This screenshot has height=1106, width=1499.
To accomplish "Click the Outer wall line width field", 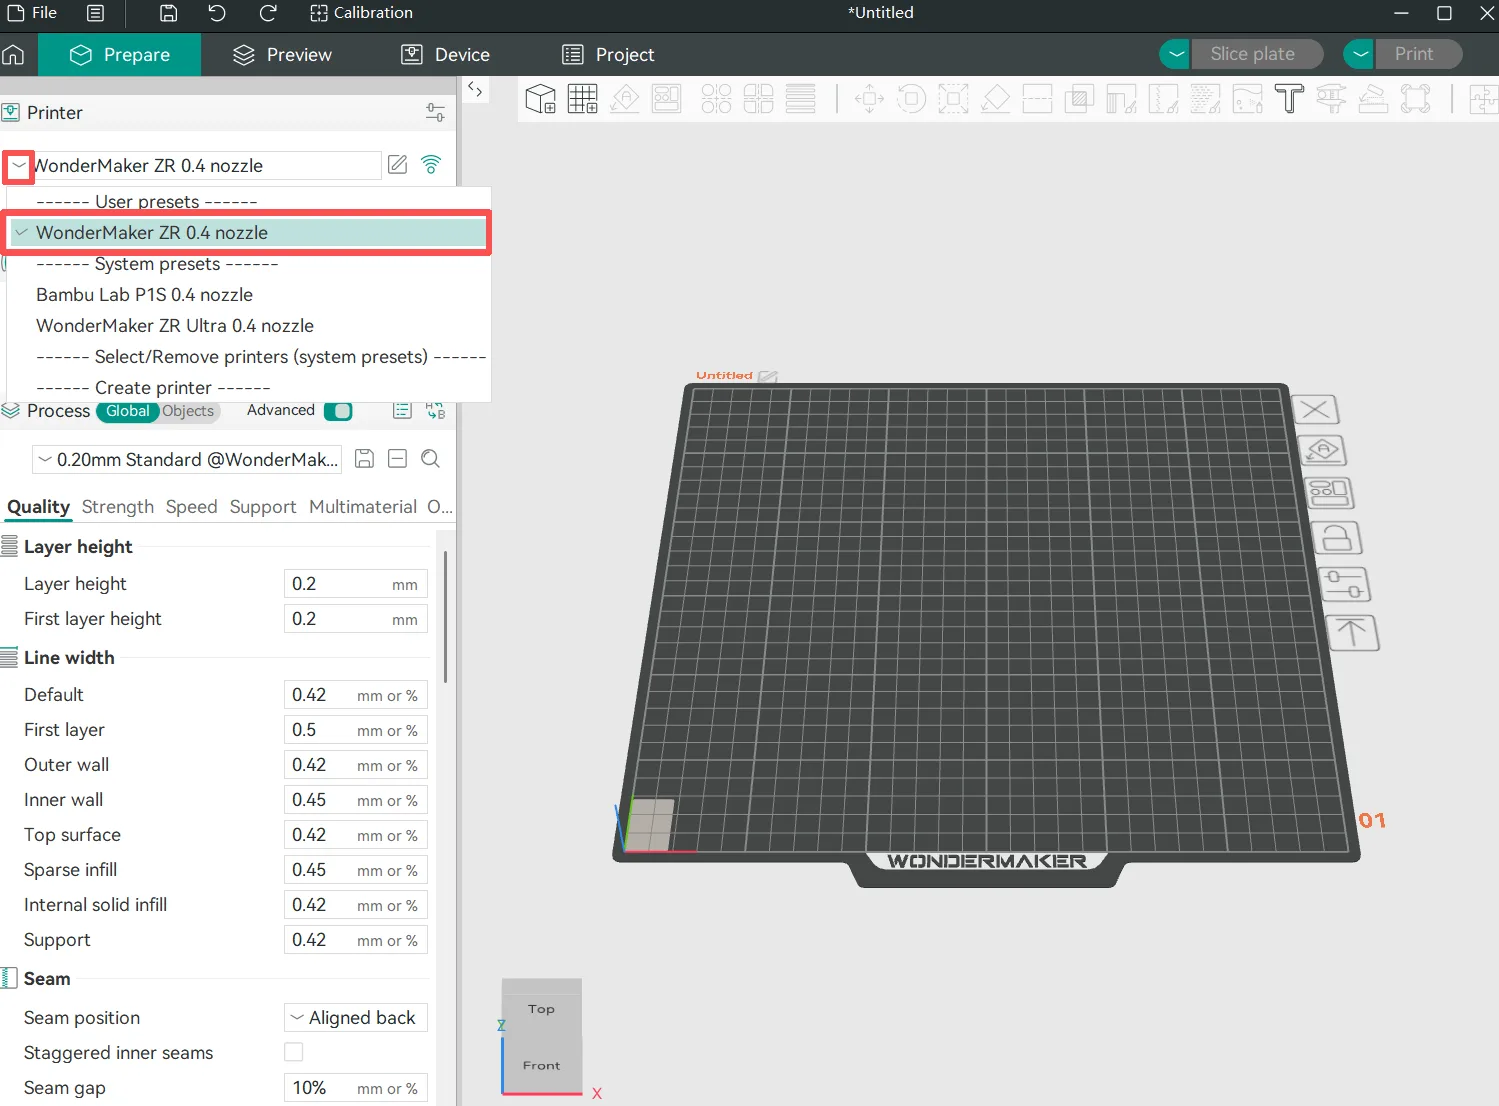I will (x=356, y=765).
